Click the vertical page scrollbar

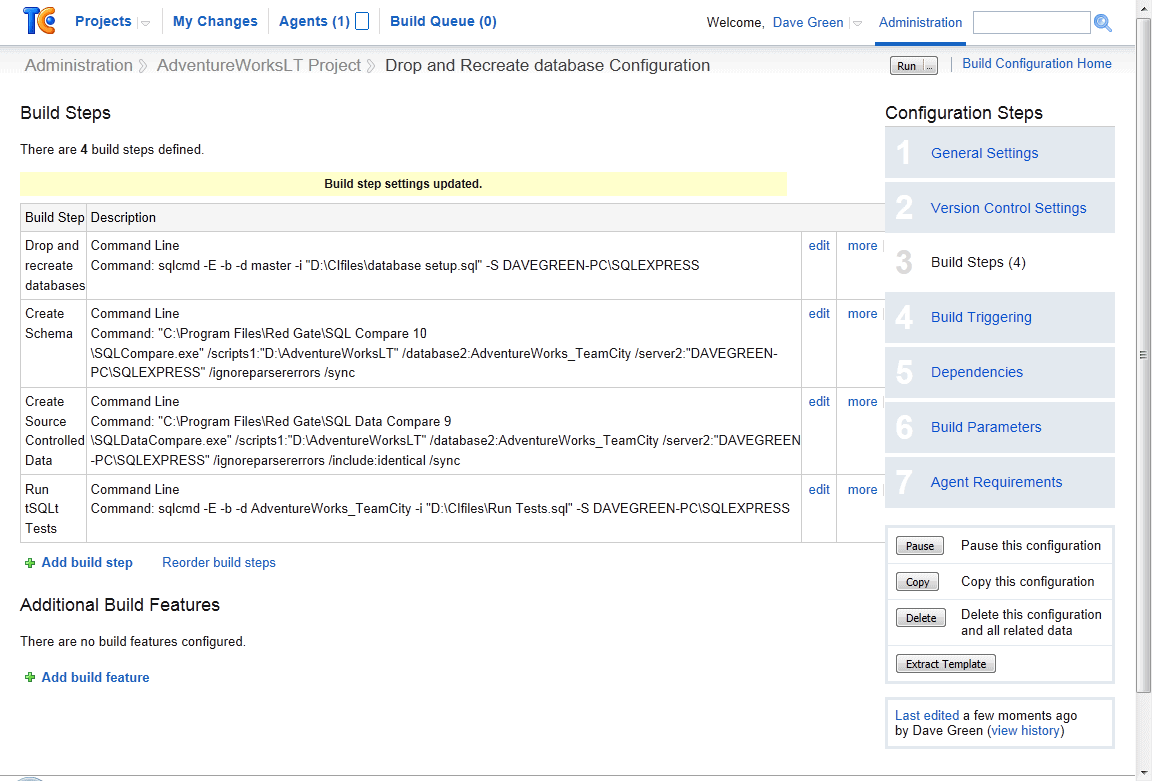pyautogui.click(x=1143, y=355)
